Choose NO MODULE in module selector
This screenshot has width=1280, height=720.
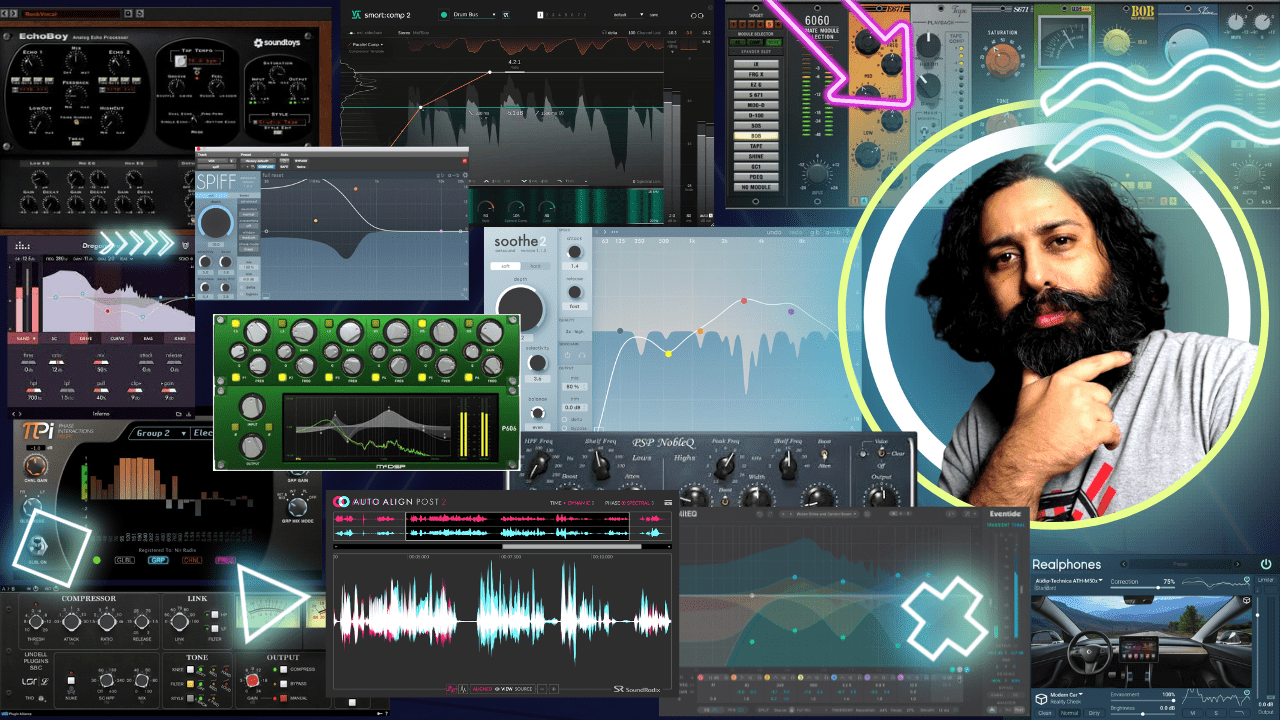point(756,187)
